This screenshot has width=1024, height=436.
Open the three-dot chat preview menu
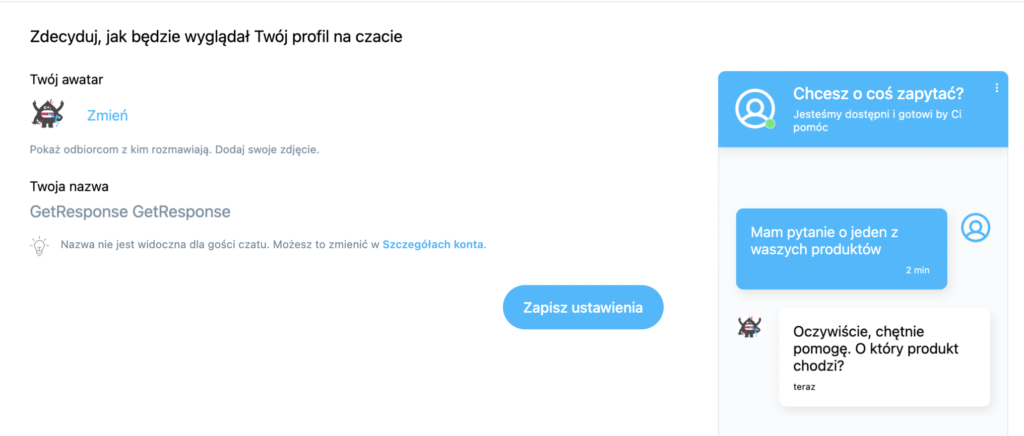(997, 88)
